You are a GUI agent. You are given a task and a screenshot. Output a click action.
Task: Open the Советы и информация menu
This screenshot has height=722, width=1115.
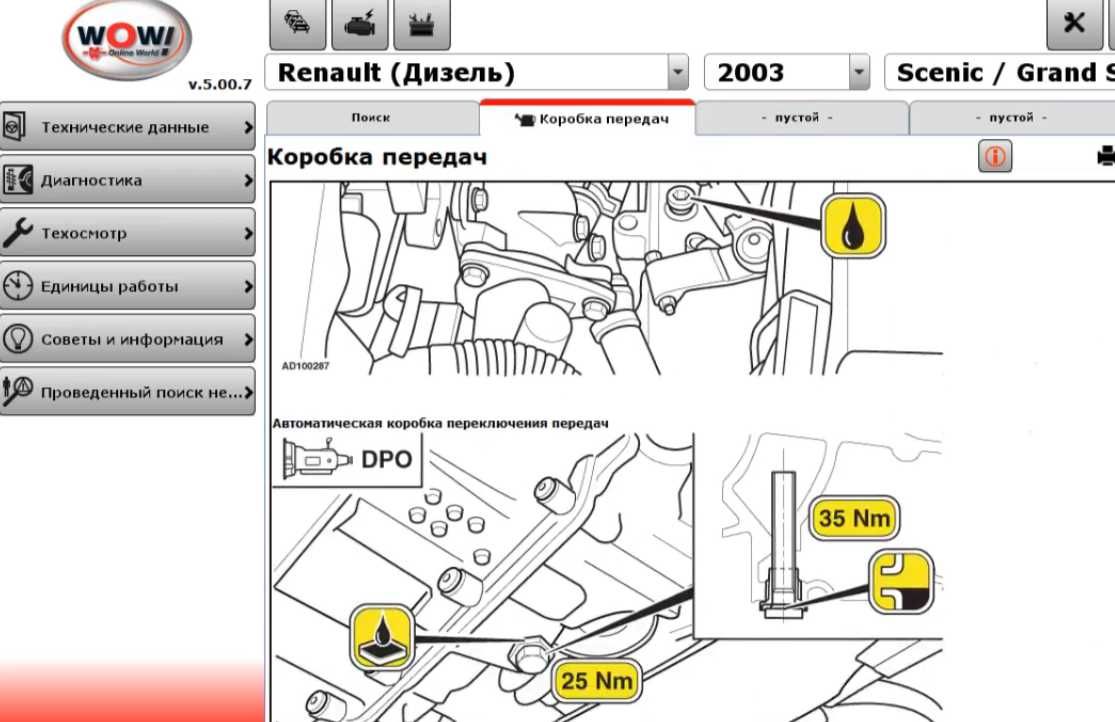[127, 339]
